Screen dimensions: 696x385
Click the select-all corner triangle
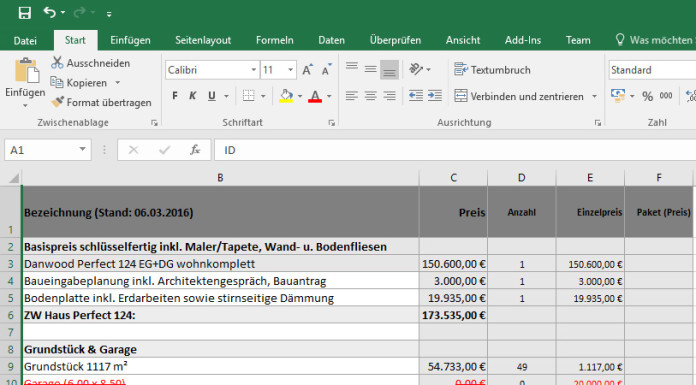tap(13, 178)
